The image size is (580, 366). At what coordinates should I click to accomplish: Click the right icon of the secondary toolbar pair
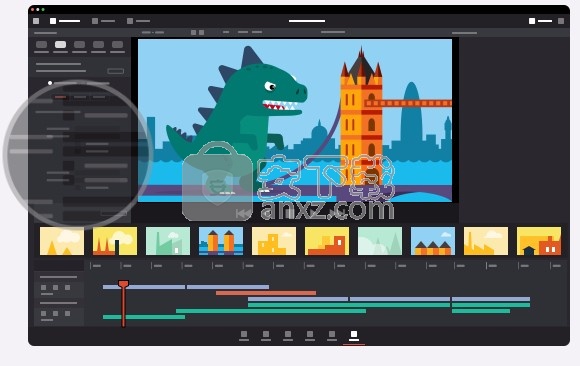[202, 33]
